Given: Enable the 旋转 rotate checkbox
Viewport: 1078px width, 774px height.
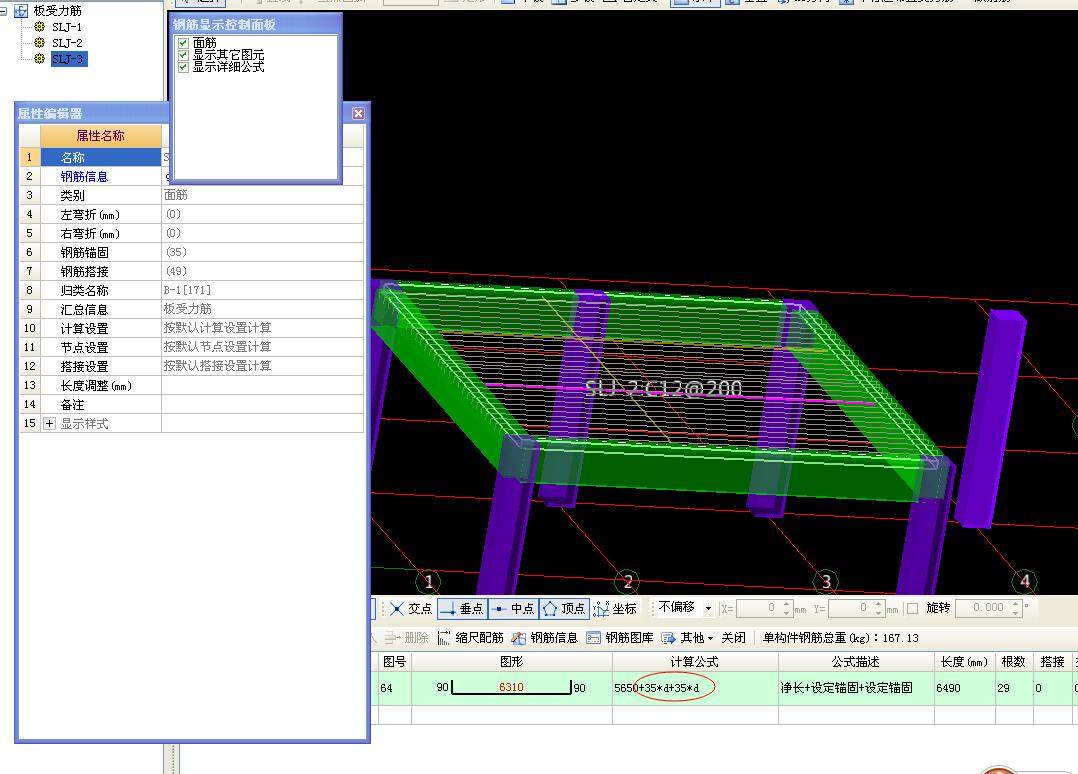Looking at the screenshot, I should coord(912,608).
